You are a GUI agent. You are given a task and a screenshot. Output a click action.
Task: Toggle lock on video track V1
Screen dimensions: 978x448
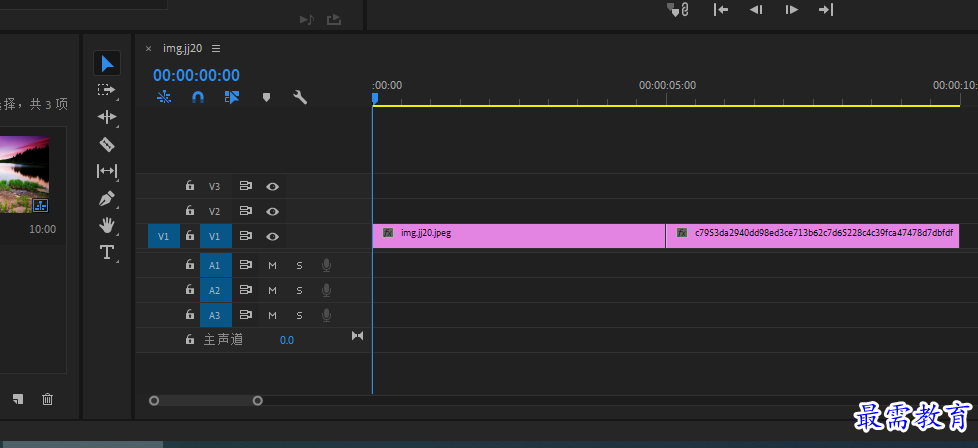190,236
